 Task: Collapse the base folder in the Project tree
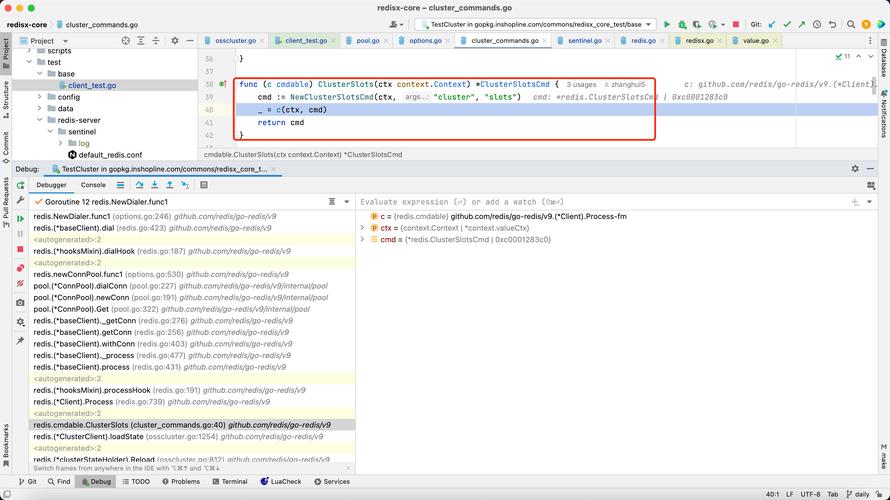tap(40, 74)
